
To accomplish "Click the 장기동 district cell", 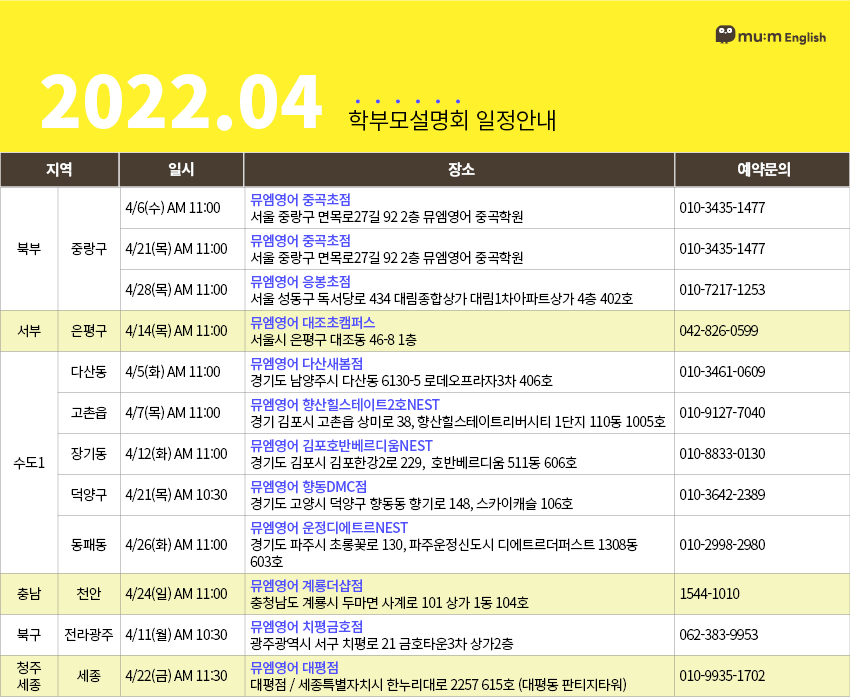I will click(89, 454).
